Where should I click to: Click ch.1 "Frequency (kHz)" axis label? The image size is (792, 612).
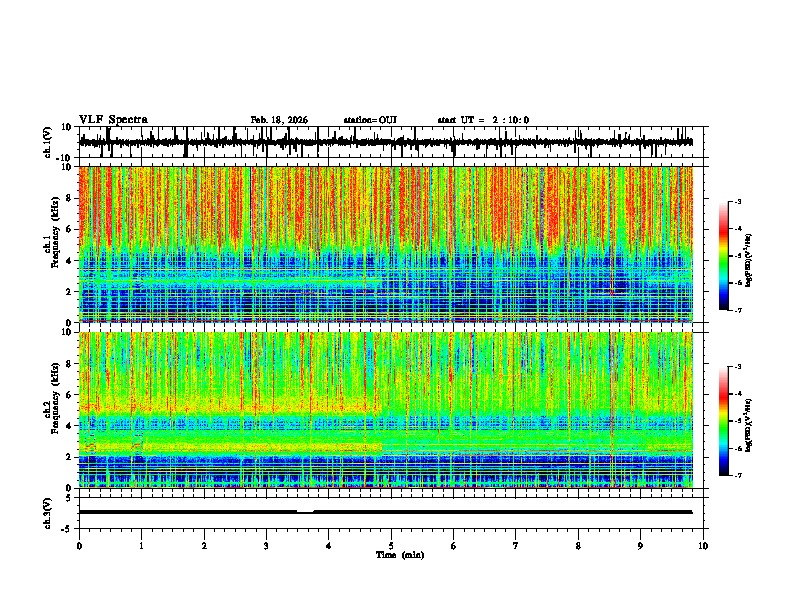[55, 232]
